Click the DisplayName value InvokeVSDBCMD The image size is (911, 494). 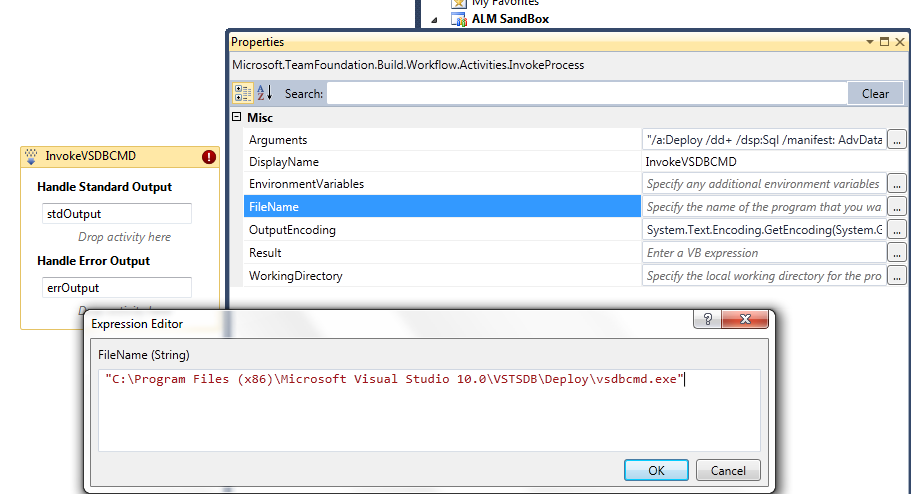click(x=691, y=162)
